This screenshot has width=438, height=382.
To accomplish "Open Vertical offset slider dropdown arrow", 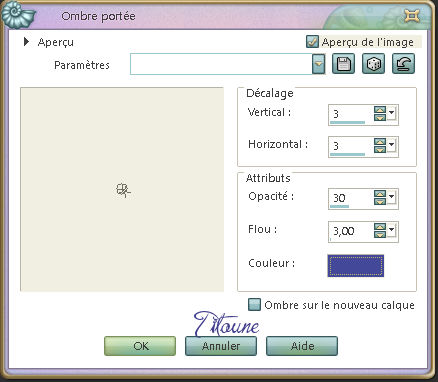I will (392, 113).
